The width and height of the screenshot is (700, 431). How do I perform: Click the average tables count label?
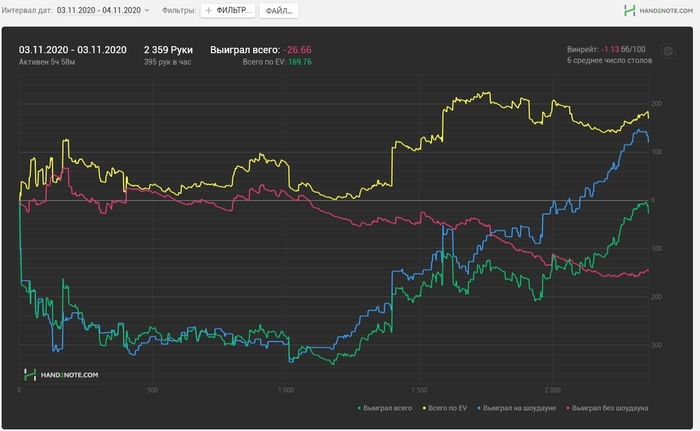[609, 60]
